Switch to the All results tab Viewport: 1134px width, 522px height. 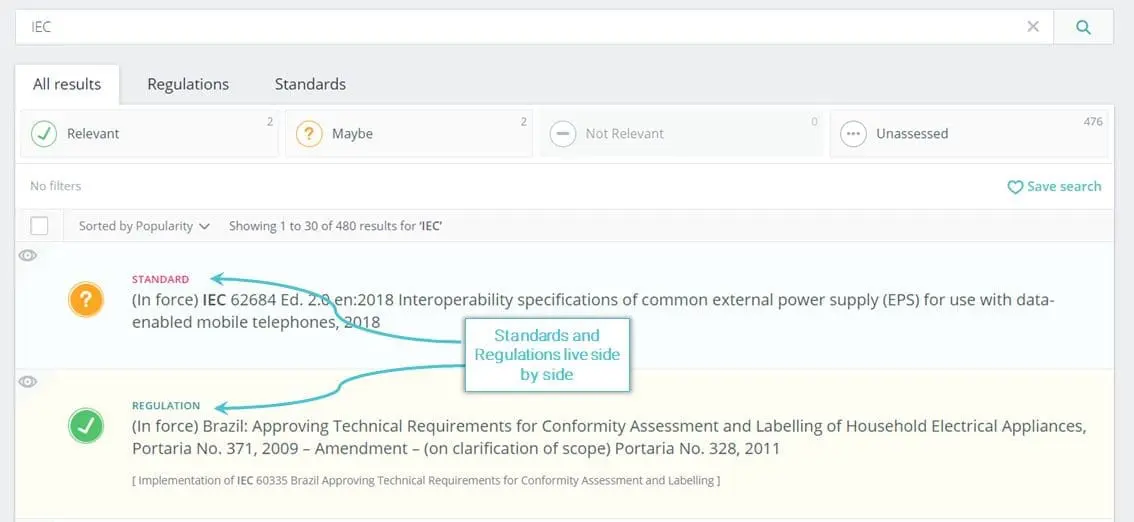tap(67, 85)
